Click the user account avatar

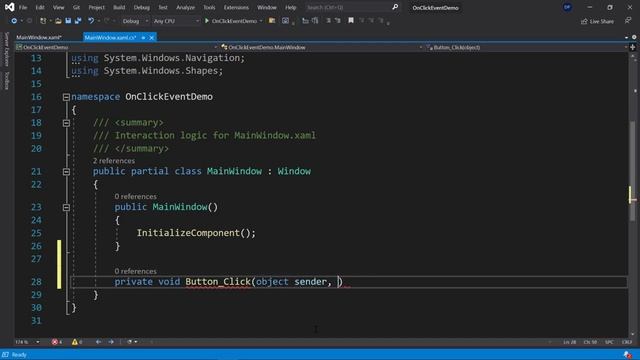click(x=567, y=7)
